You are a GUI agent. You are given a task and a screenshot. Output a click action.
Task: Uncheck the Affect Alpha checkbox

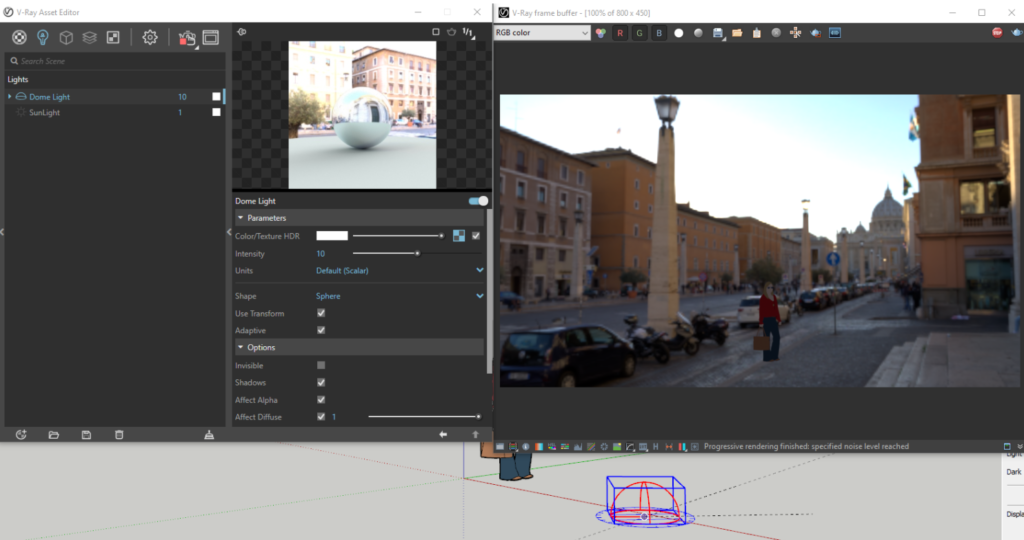click(321, 400)
